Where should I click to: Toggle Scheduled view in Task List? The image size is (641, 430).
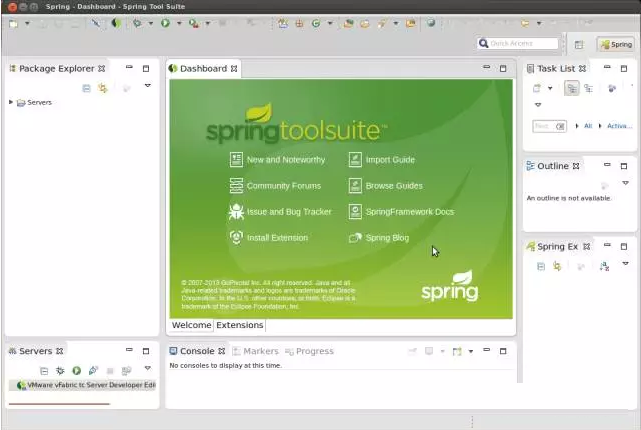588,88
